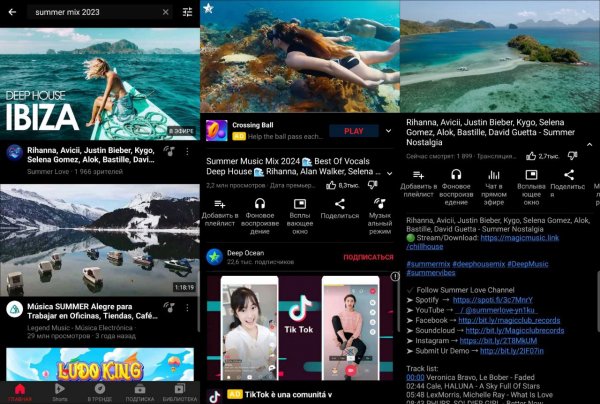Screen dimensions: 600x404
Task: Open search filters sliders icon
Action: click(187, 12)
